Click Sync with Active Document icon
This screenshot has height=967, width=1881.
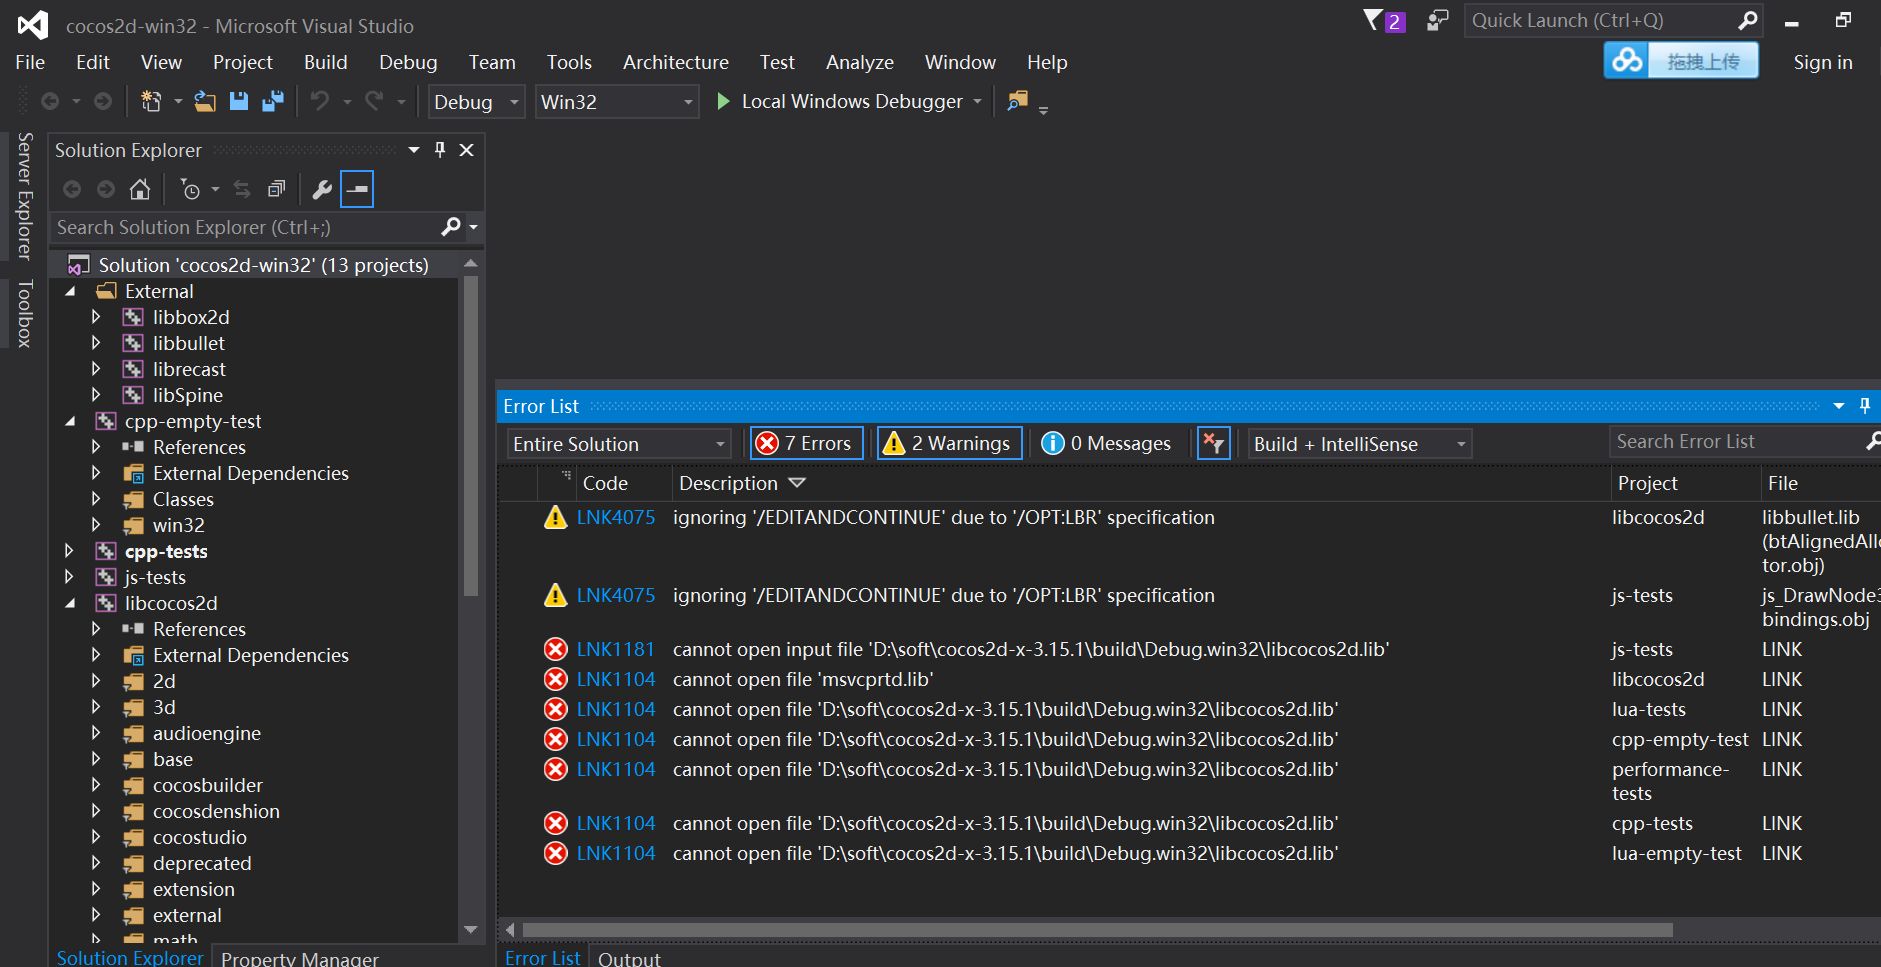pos(242,189)
